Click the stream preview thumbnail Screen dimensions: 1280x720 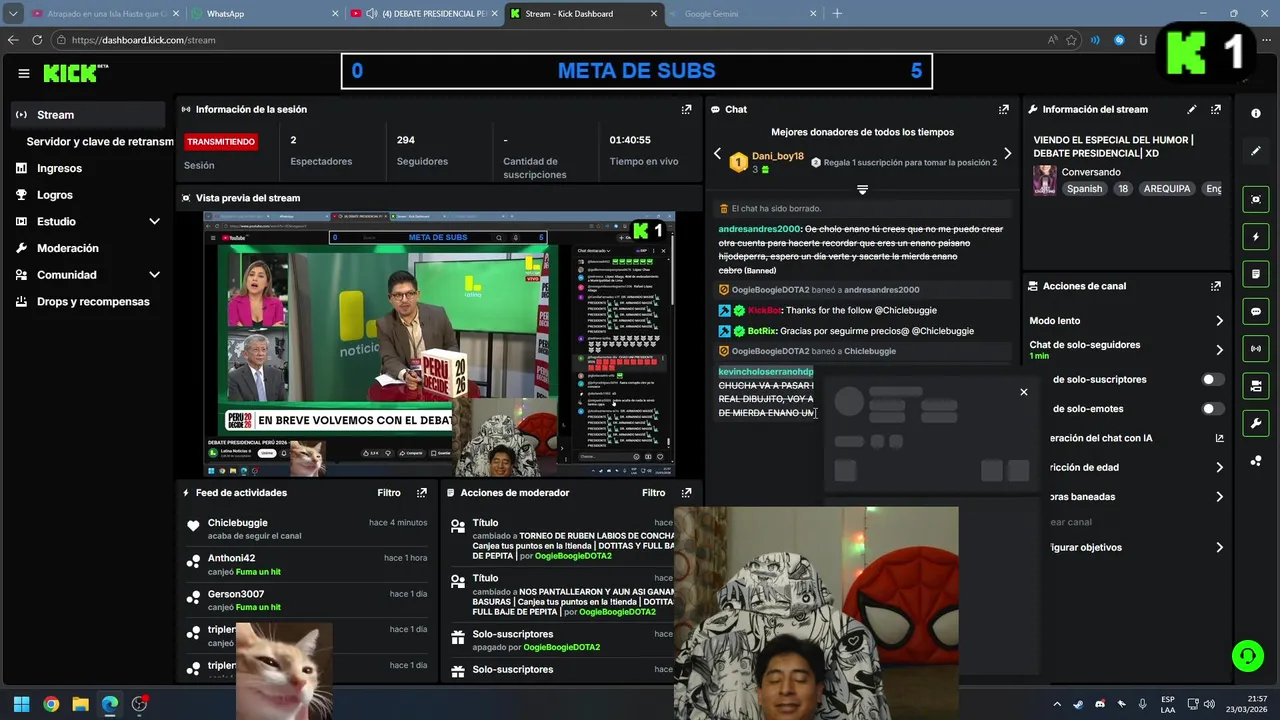click(x=439, y=344)
